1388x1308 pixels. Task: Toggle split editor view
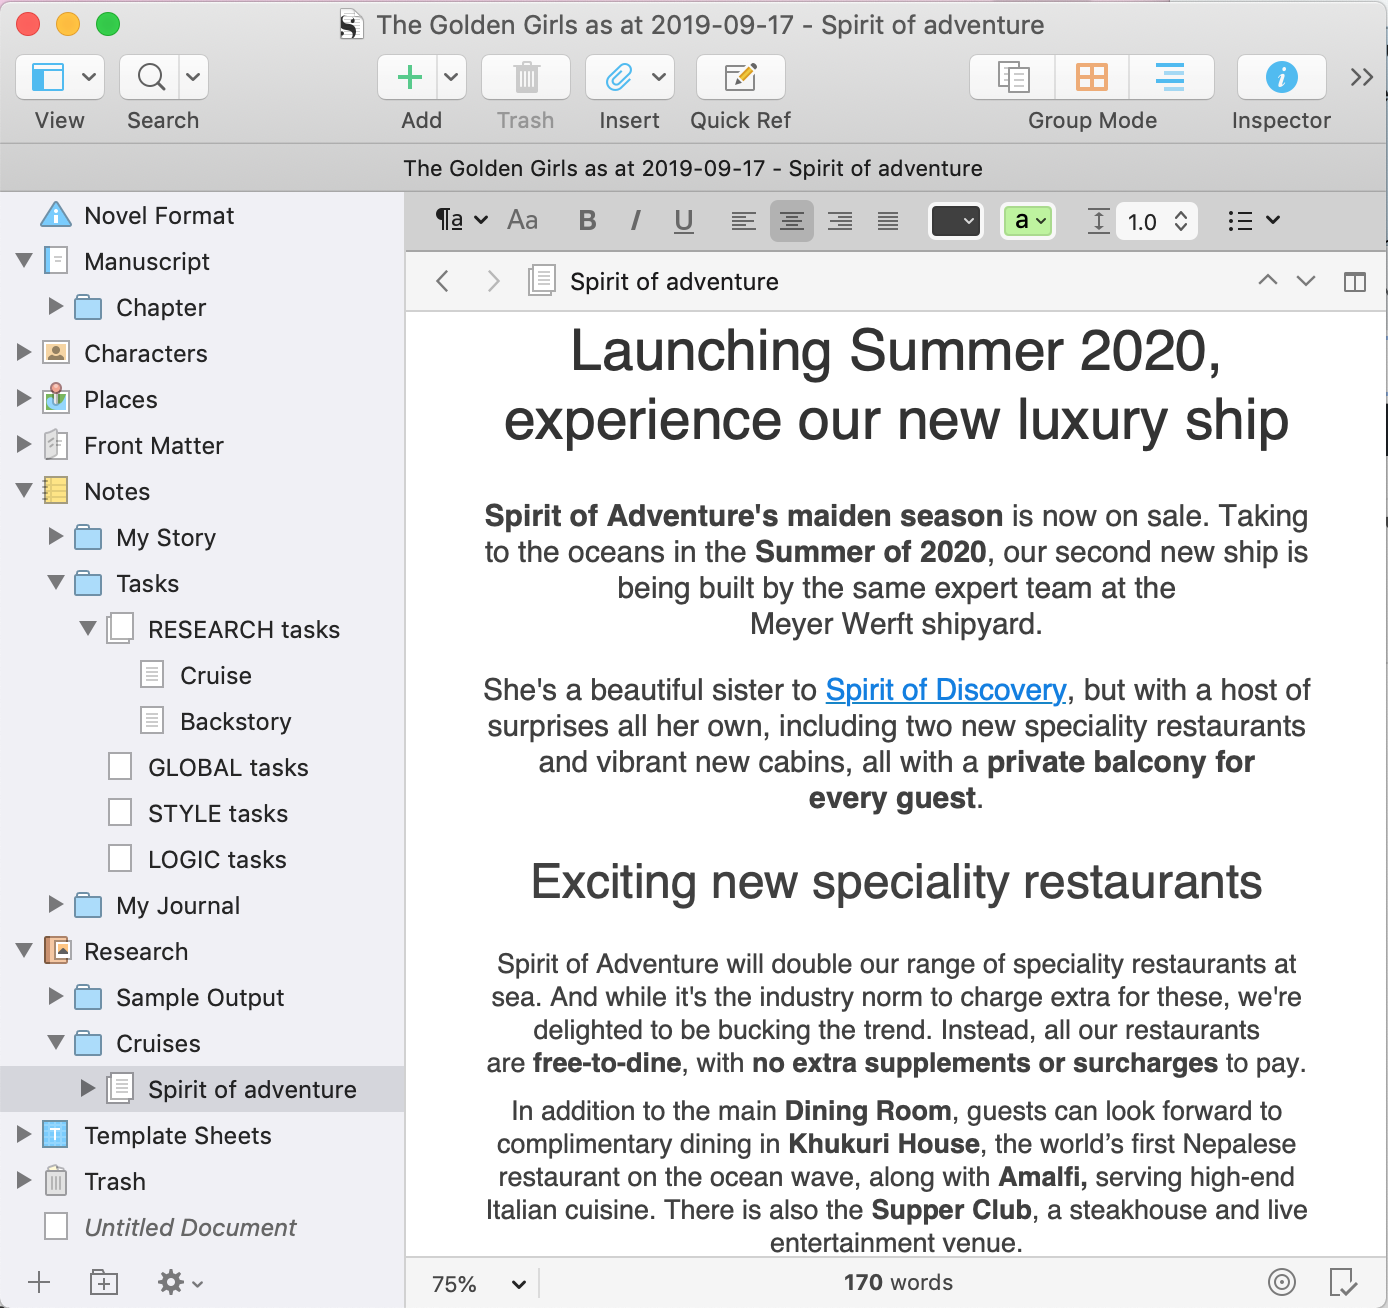click(x=1355, y=282)
